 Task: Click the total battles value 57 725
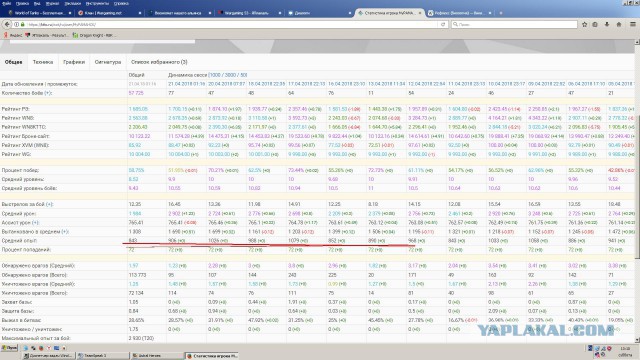[136, 93]
